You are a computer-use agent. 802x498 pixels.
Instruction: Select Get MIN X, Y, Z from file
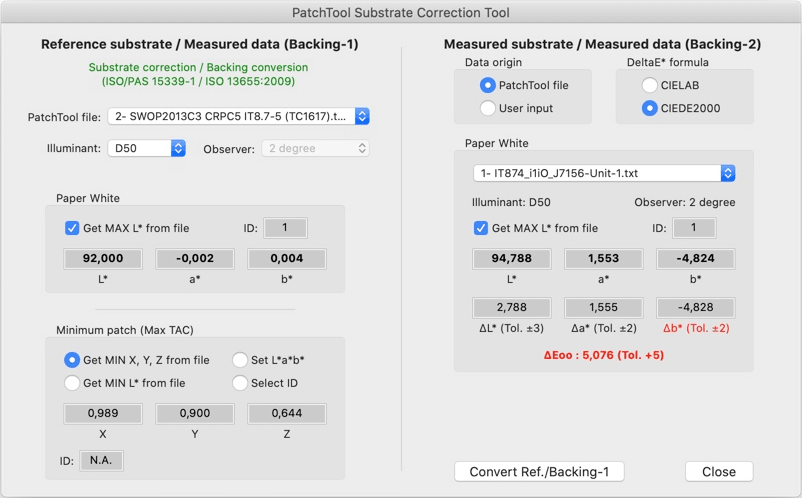pos(72,360)
